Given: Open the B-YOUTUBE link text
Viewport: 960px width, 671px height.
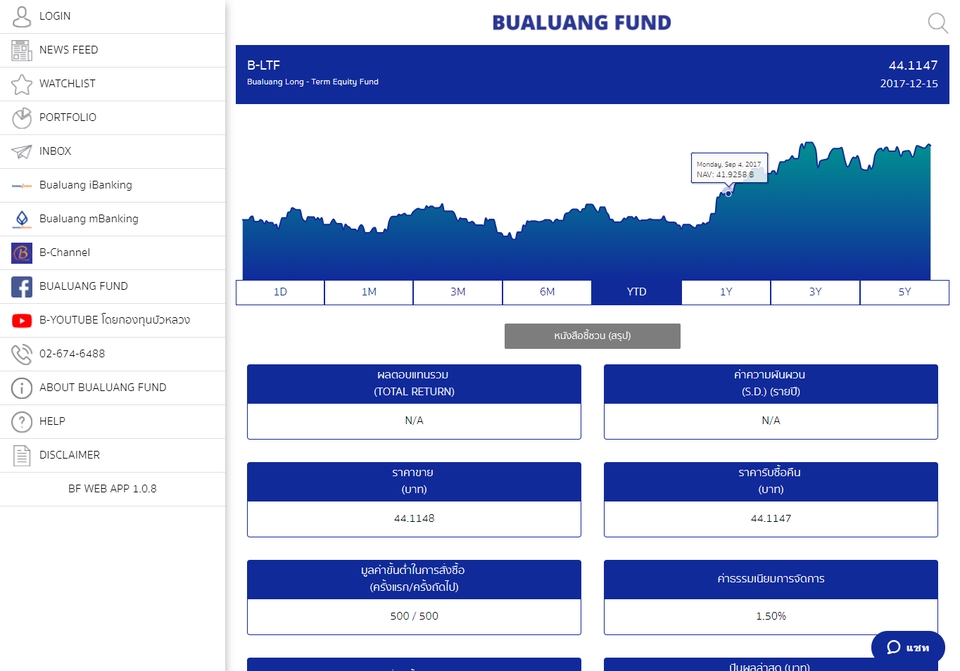Looking at the screenshot, I should tap(114, 320).
